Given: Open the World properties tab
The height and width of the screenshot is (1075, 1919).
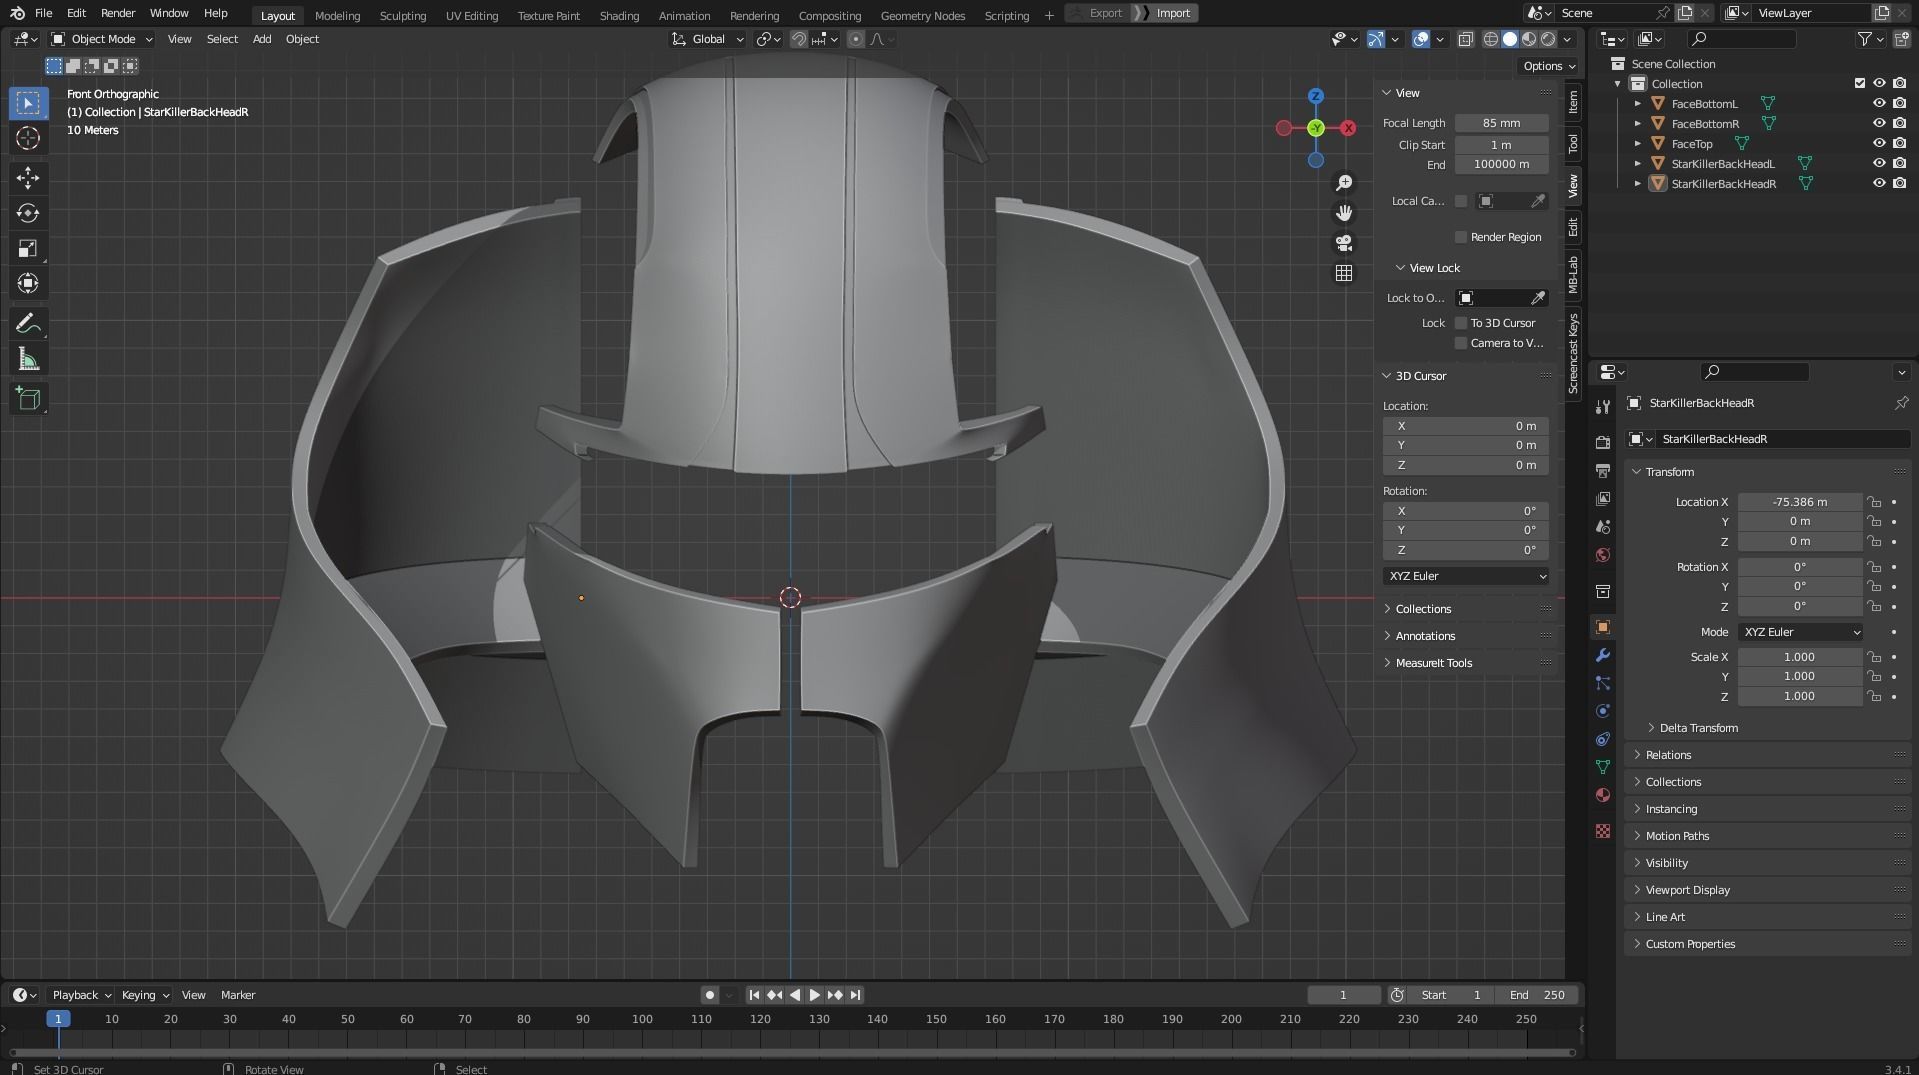Looking at the screenshot, I should point(1603,555).
